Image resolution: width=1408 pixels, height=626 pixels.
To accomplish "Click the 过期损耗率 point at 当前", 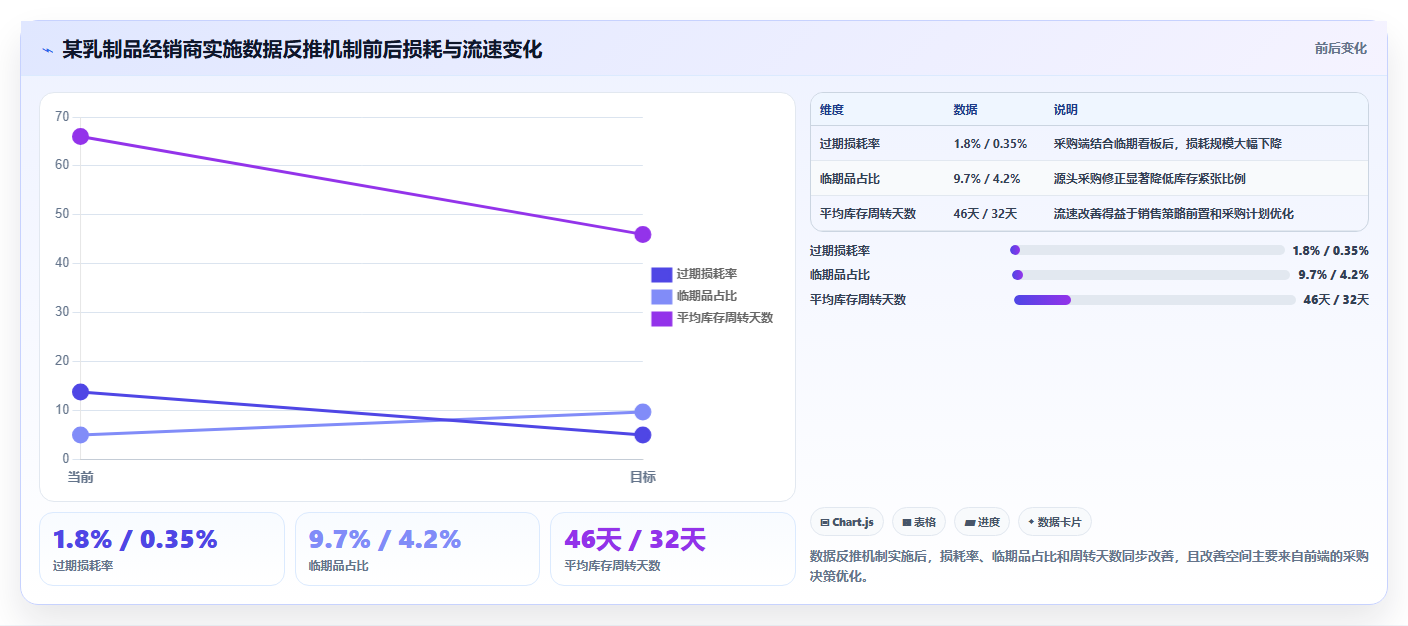I will tap(81, 392).
